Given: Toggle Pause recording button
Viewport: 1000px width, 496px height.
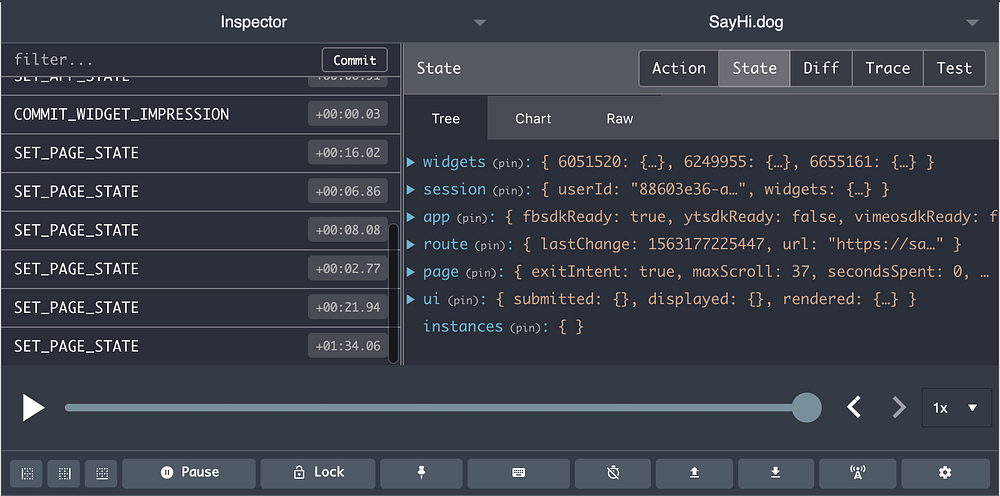Looking at the screenshot, I should (189, 473).
